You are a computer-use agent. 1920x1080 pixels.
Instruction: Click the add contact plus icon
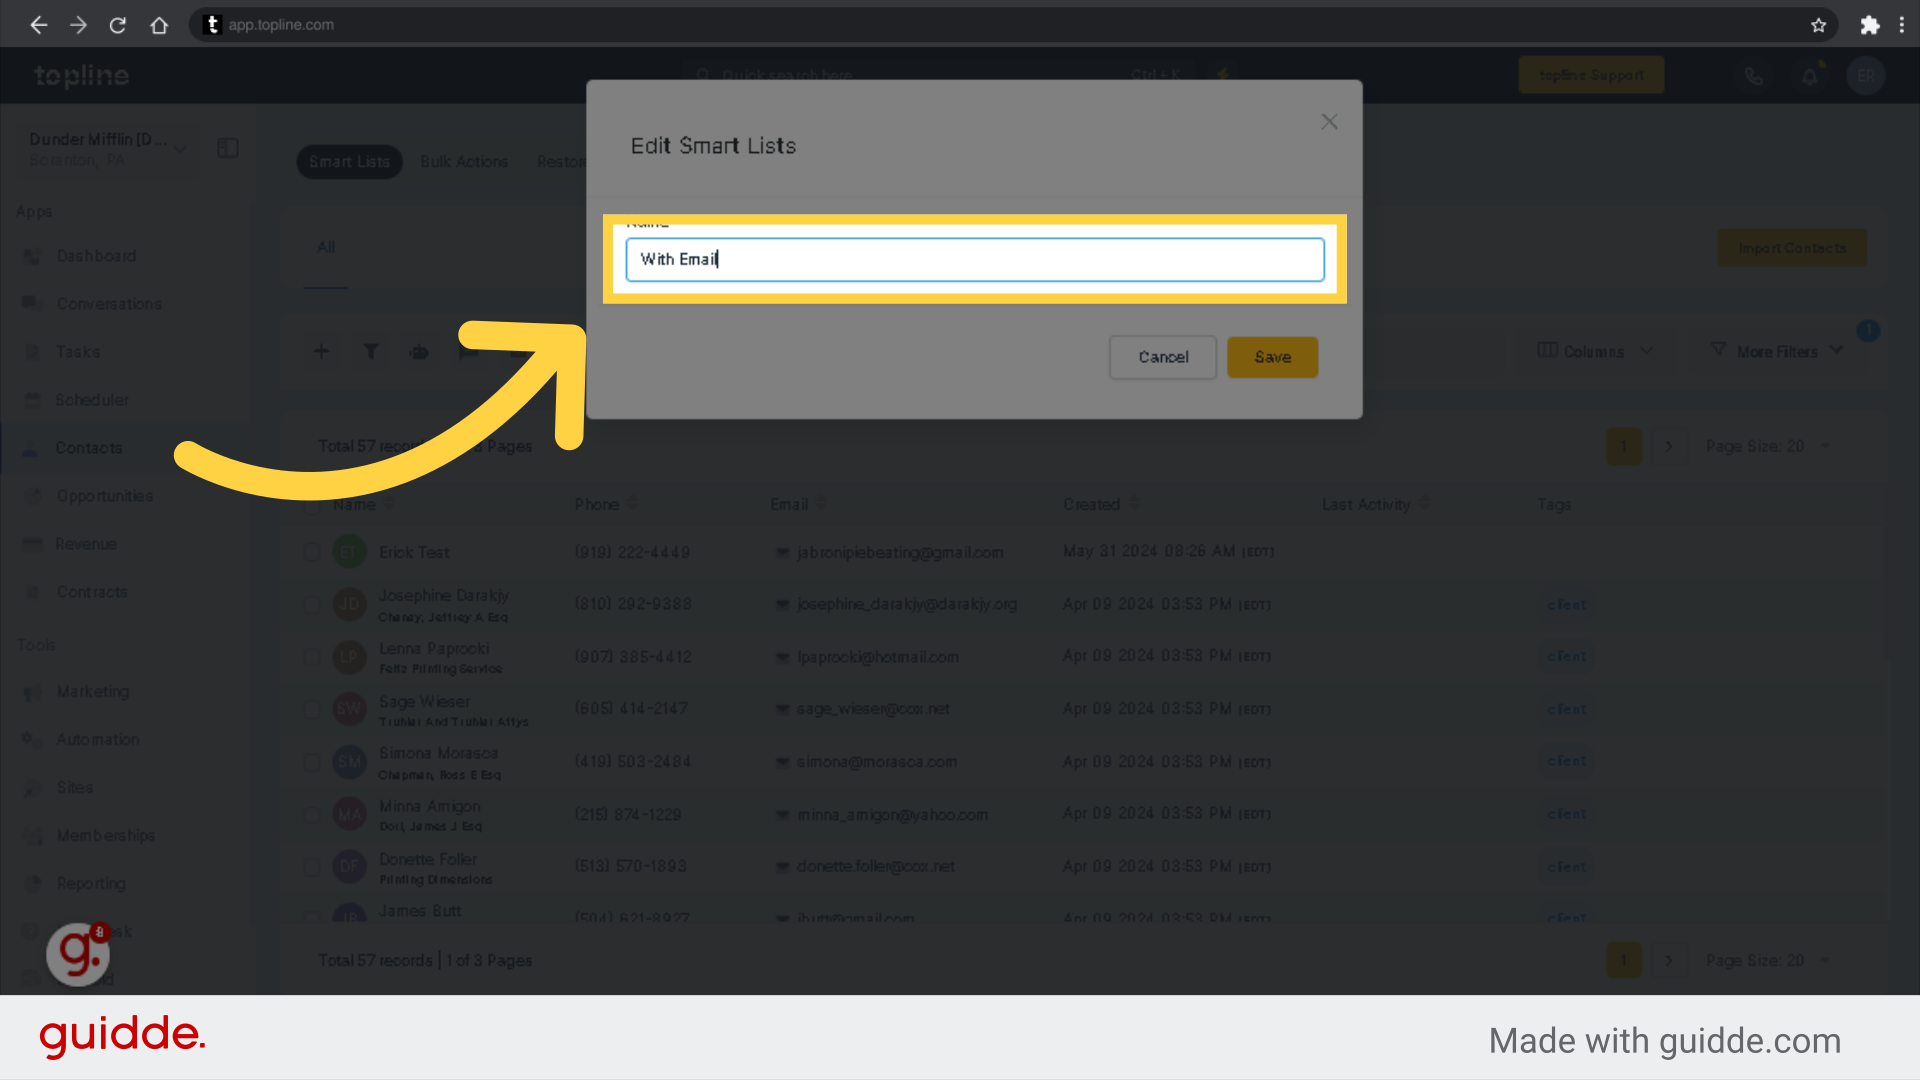pos(321,351)
